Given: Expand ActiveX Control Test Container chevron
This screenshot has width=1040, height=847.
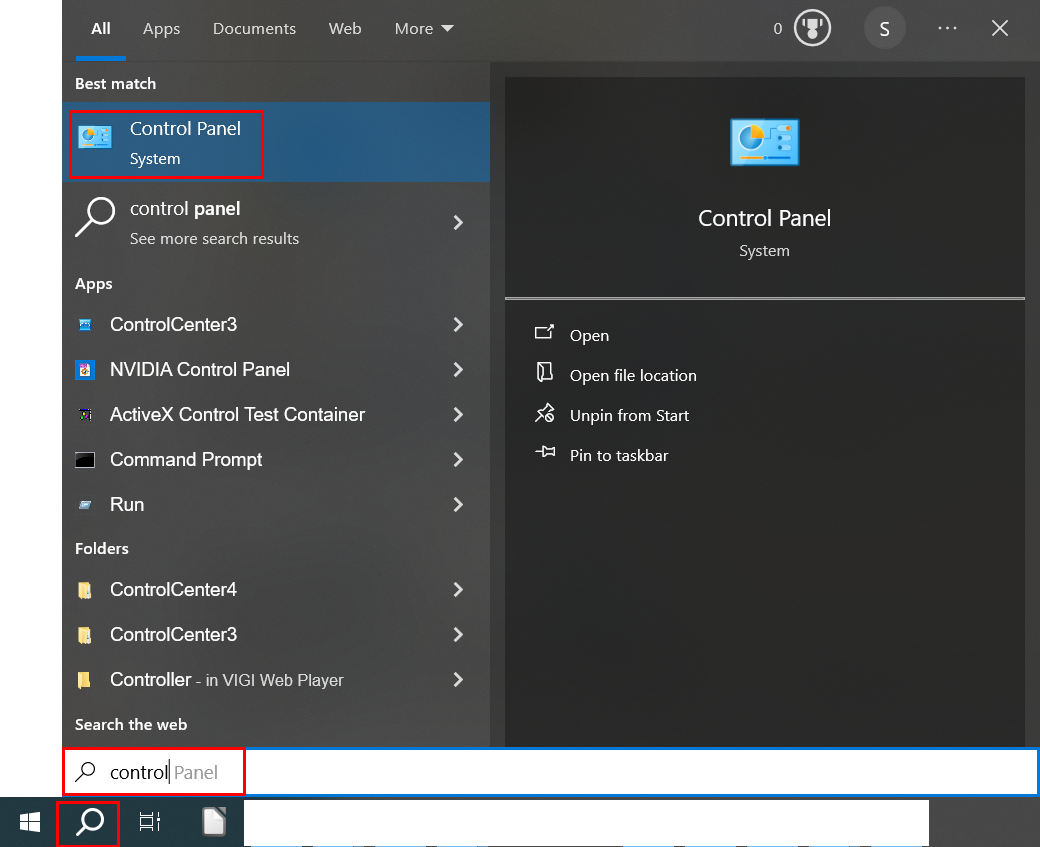Looking at the screenshot, I should [458, 415].
